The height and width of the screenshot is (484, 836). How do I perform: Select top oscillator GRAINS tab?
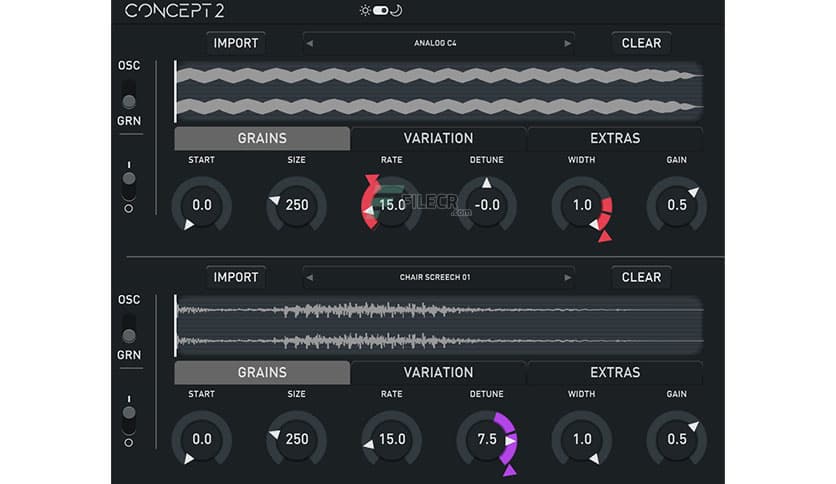coord(262,139)
